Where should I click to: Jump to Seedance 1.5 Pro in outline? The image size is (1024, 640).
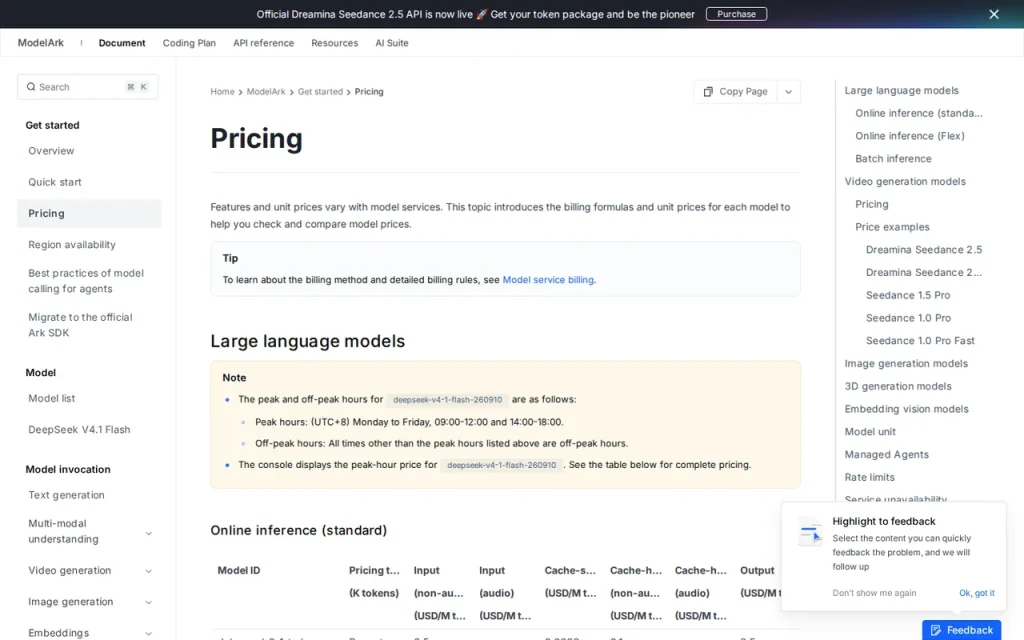[x=908, y=295]
